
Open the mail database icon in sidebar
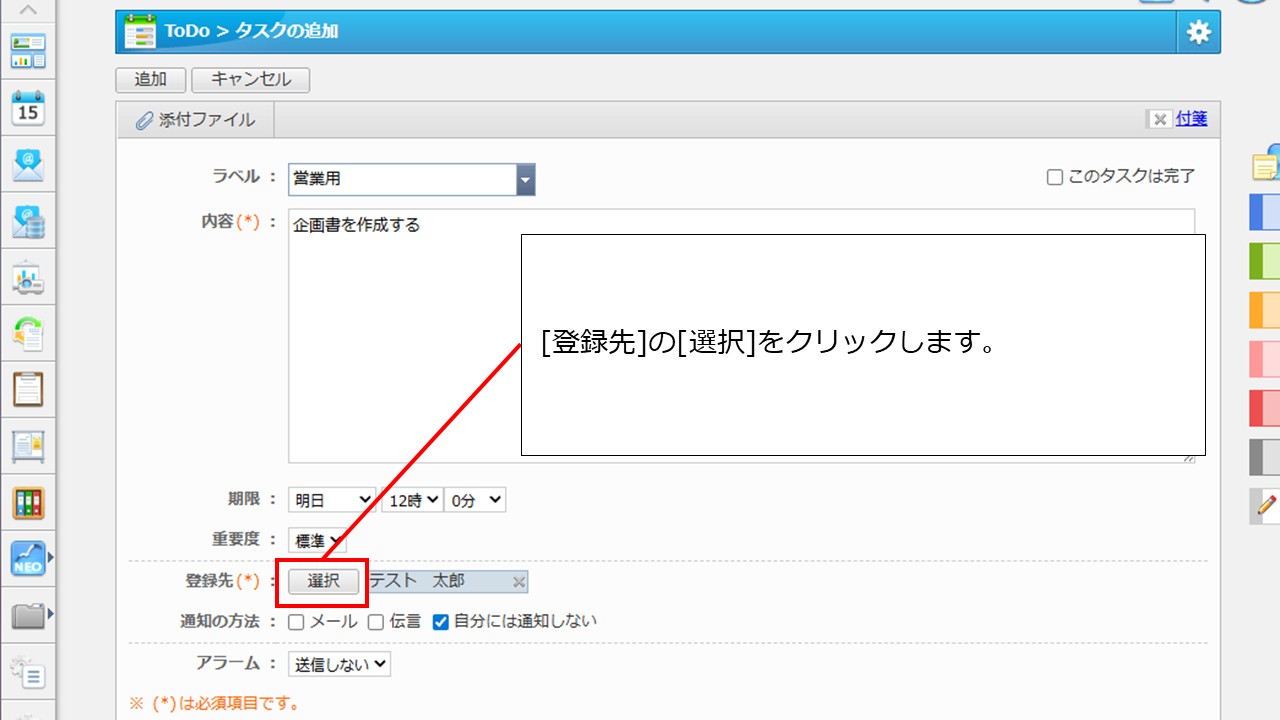[x=28, y=221]
